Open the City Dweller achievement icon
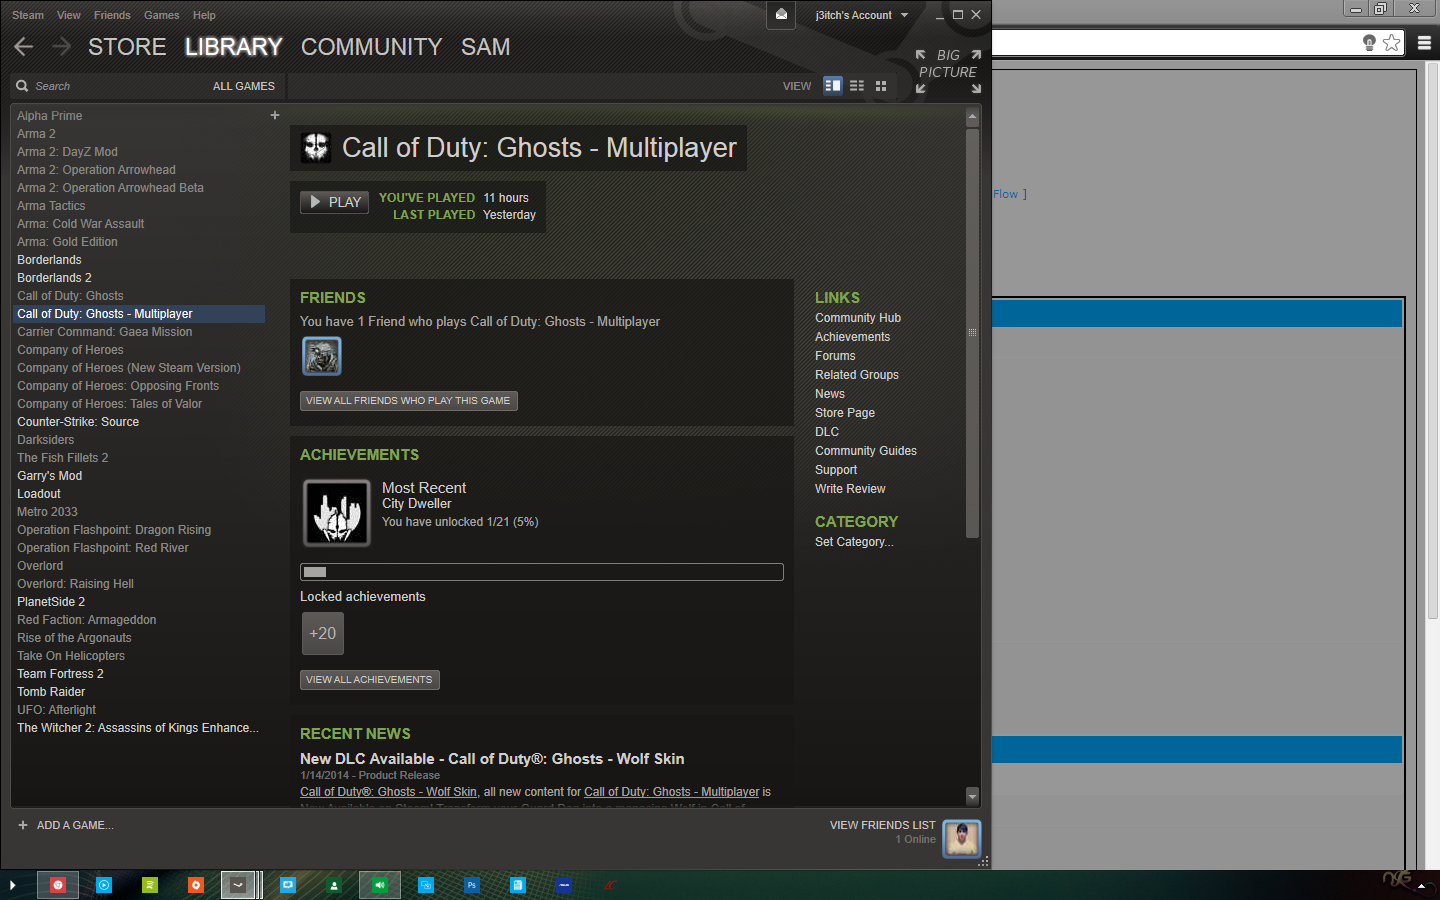 tap(337, 513)
